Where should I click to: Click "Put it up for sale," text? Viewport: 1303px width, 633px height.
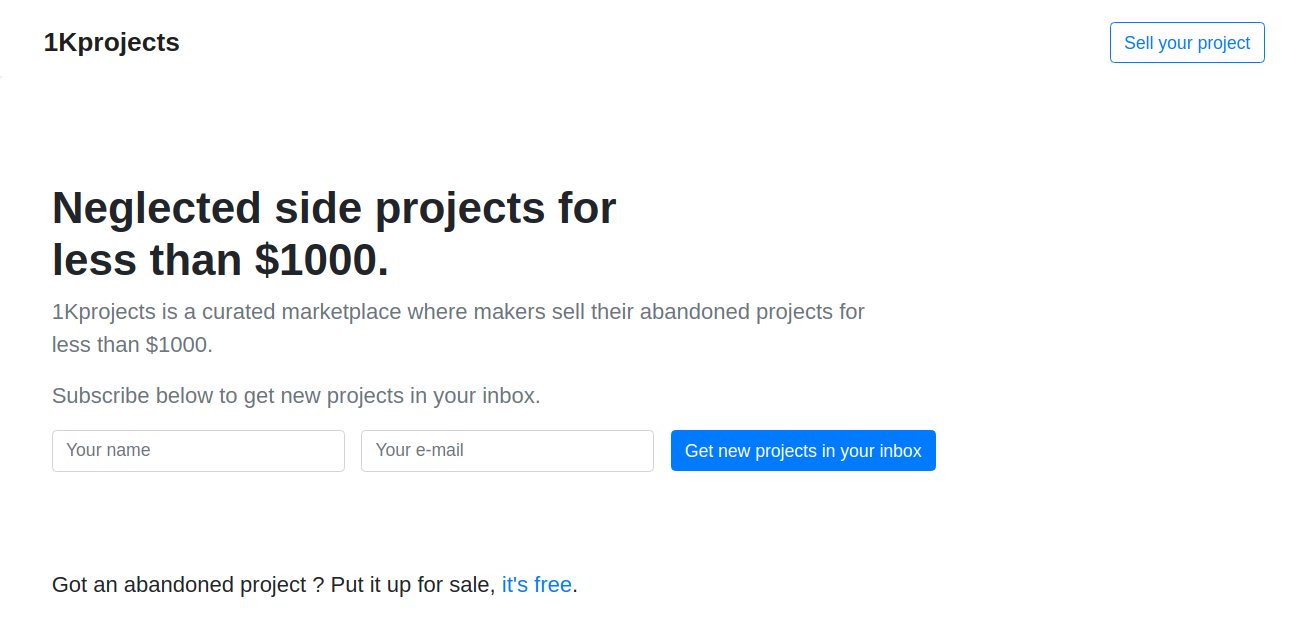tap(413, 584)
